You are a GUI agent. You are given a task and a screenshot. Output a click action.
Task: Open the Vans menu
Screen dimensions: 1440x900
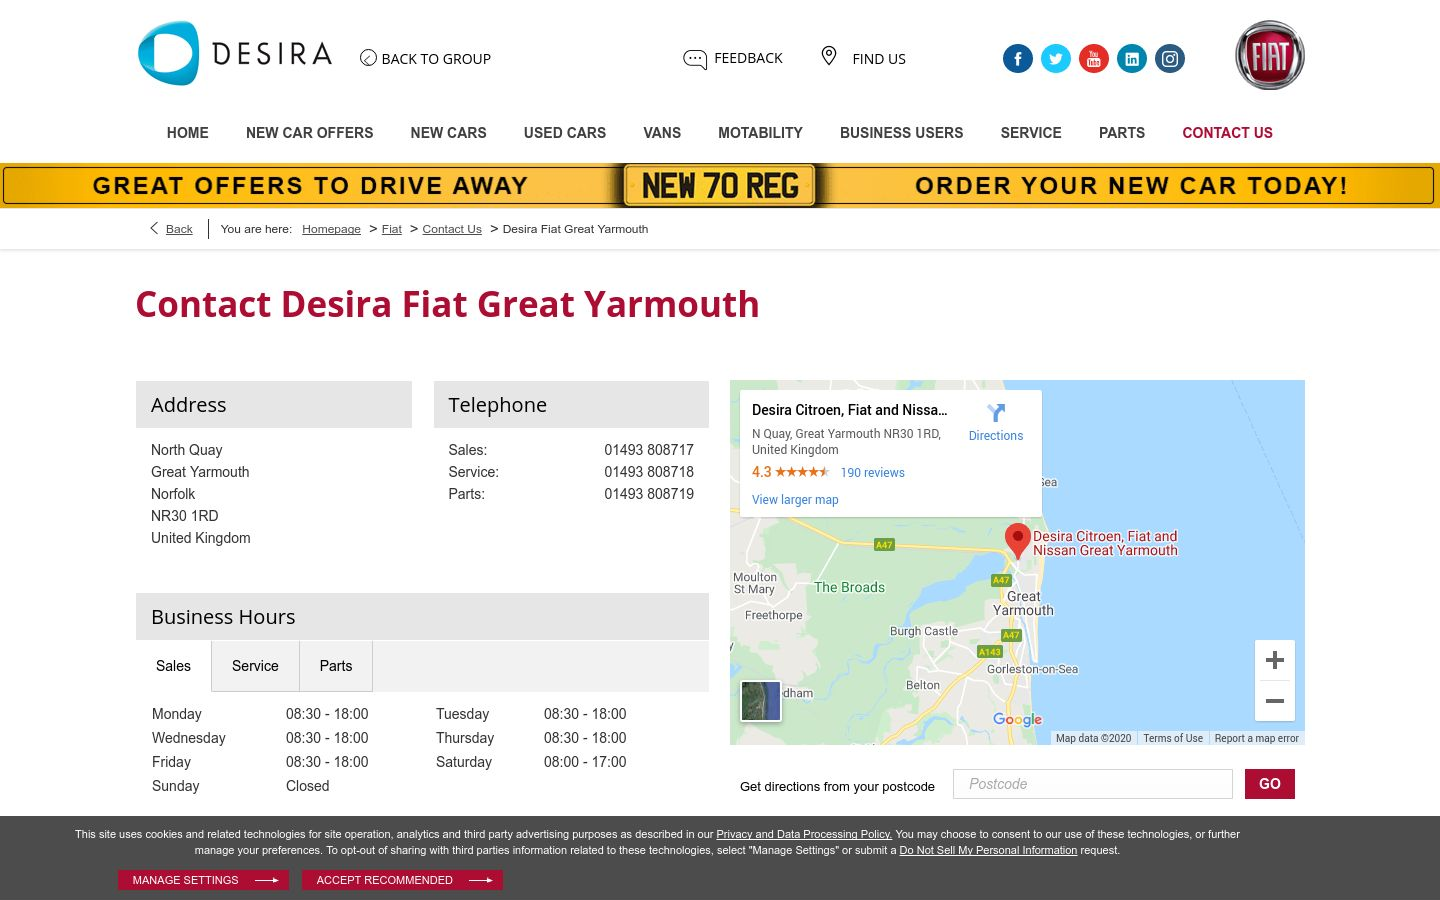tap(662, 133)
